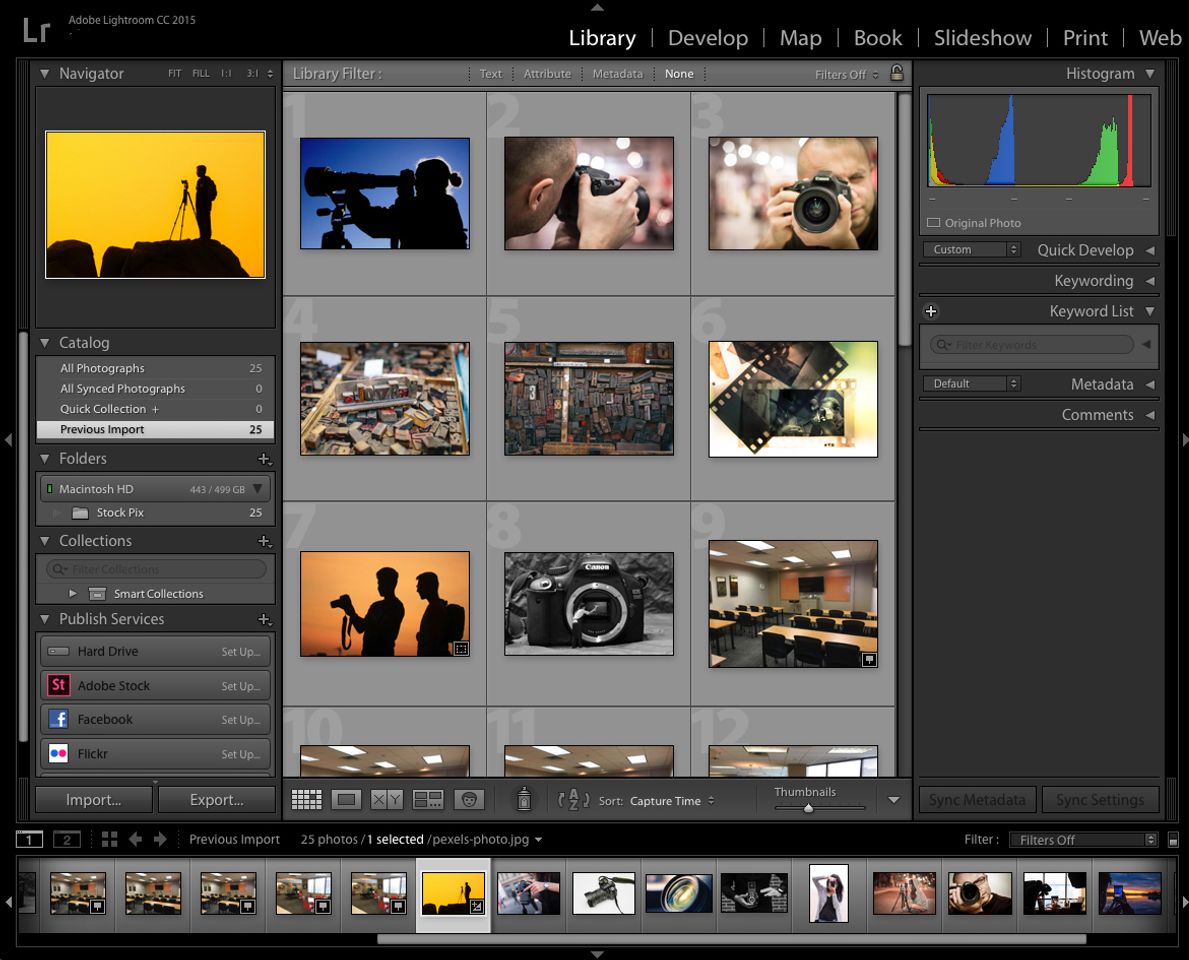Open second window display button 2
The width and height of the screenshot is (1189, 960).
coord(67,839)
